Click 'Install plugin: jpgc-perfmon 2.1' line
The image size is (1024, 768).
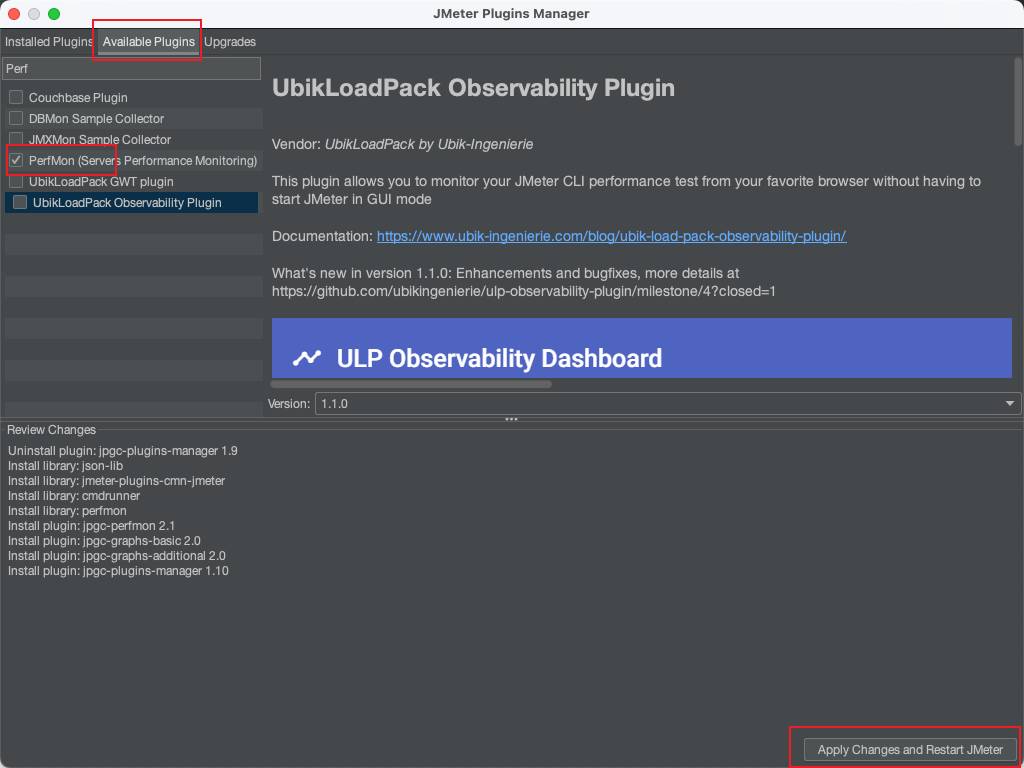(91, 526)
